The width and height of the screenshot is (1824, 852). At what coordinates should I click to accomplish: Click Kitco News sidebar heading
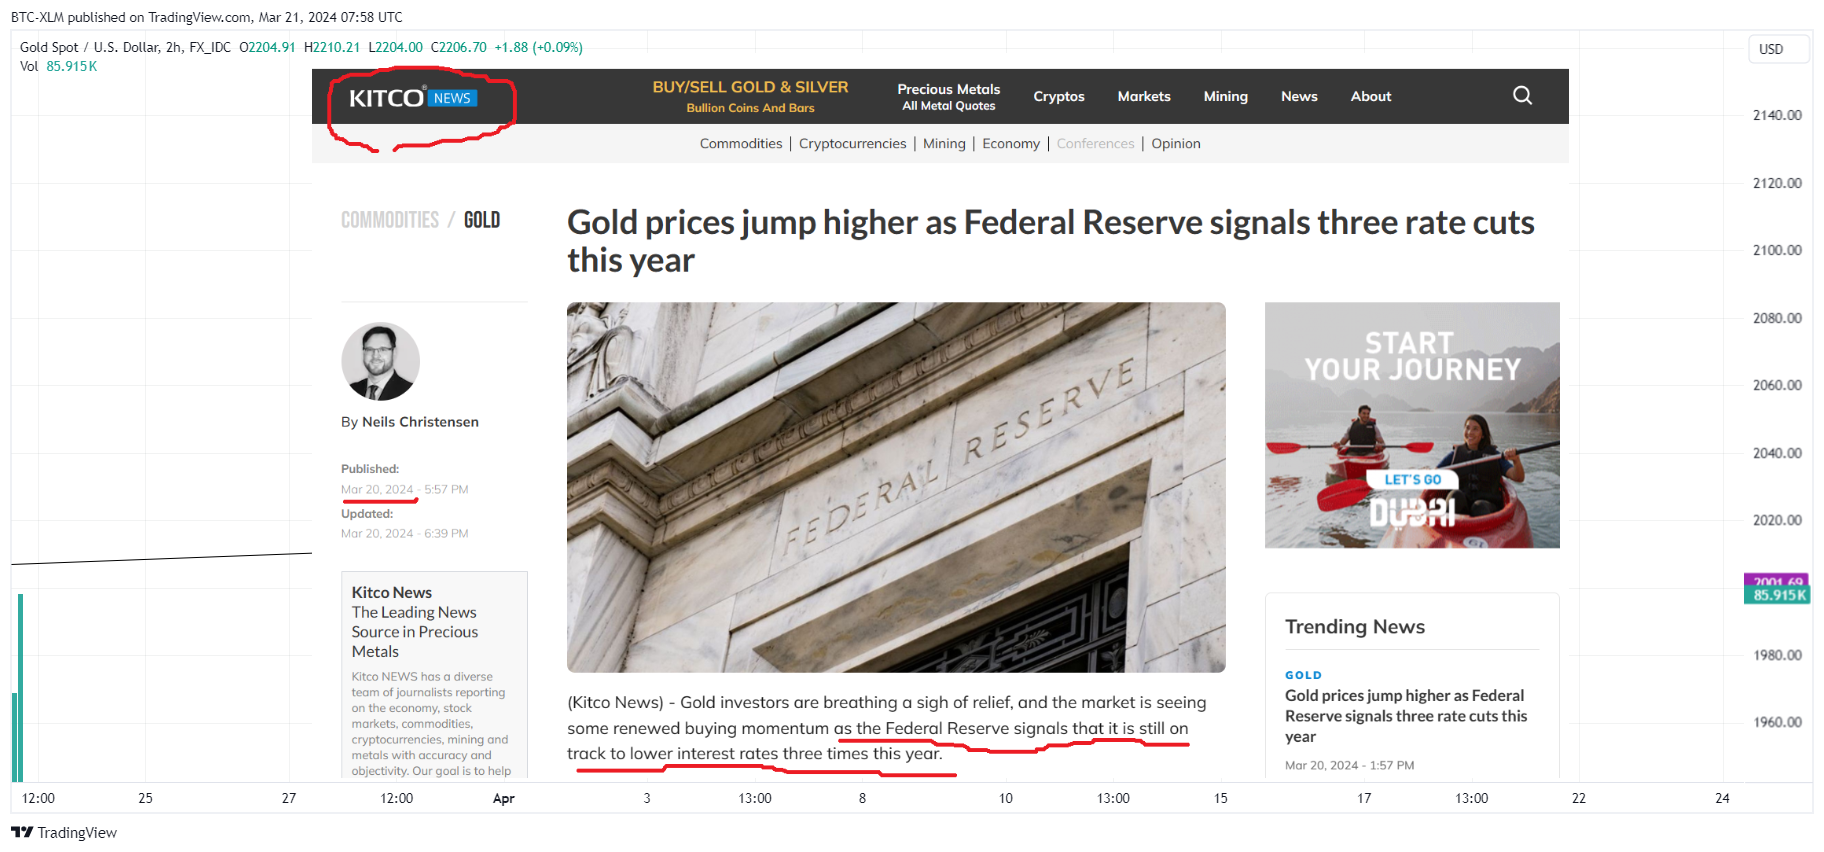point(392,592)
